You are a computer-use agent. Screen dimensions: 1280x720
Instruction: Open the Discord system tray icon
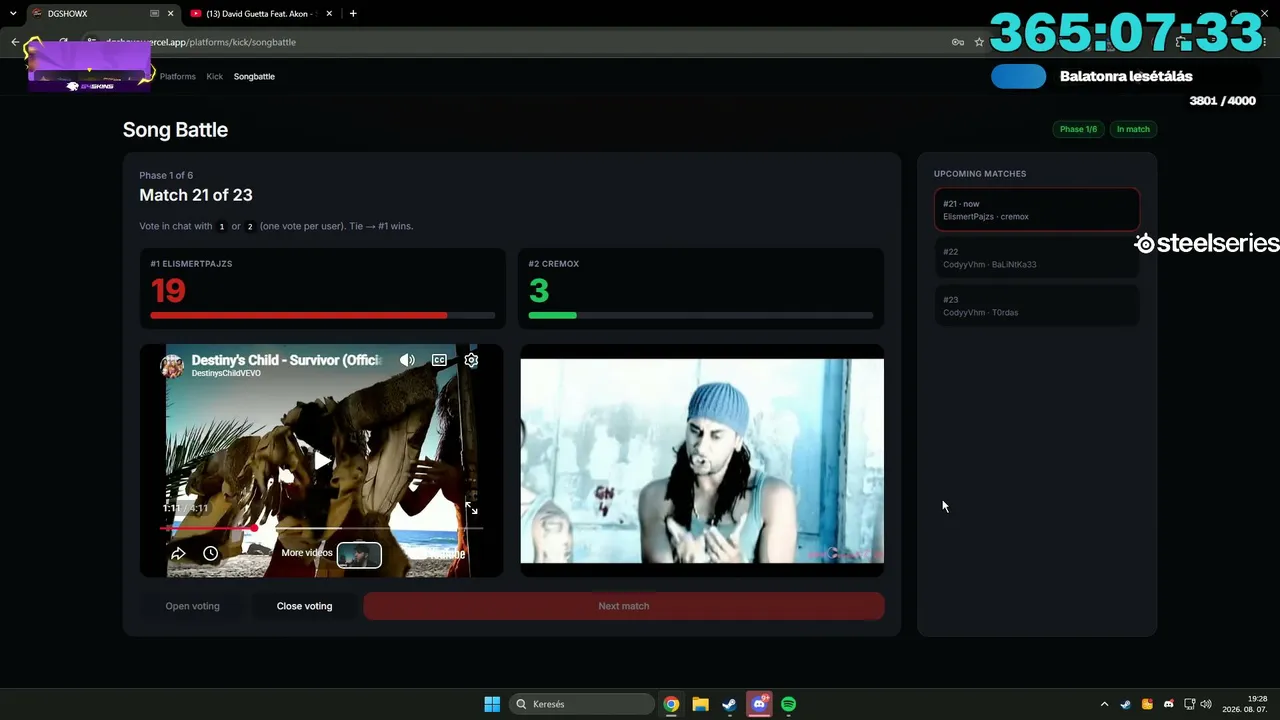click(x=1168, y=704)
